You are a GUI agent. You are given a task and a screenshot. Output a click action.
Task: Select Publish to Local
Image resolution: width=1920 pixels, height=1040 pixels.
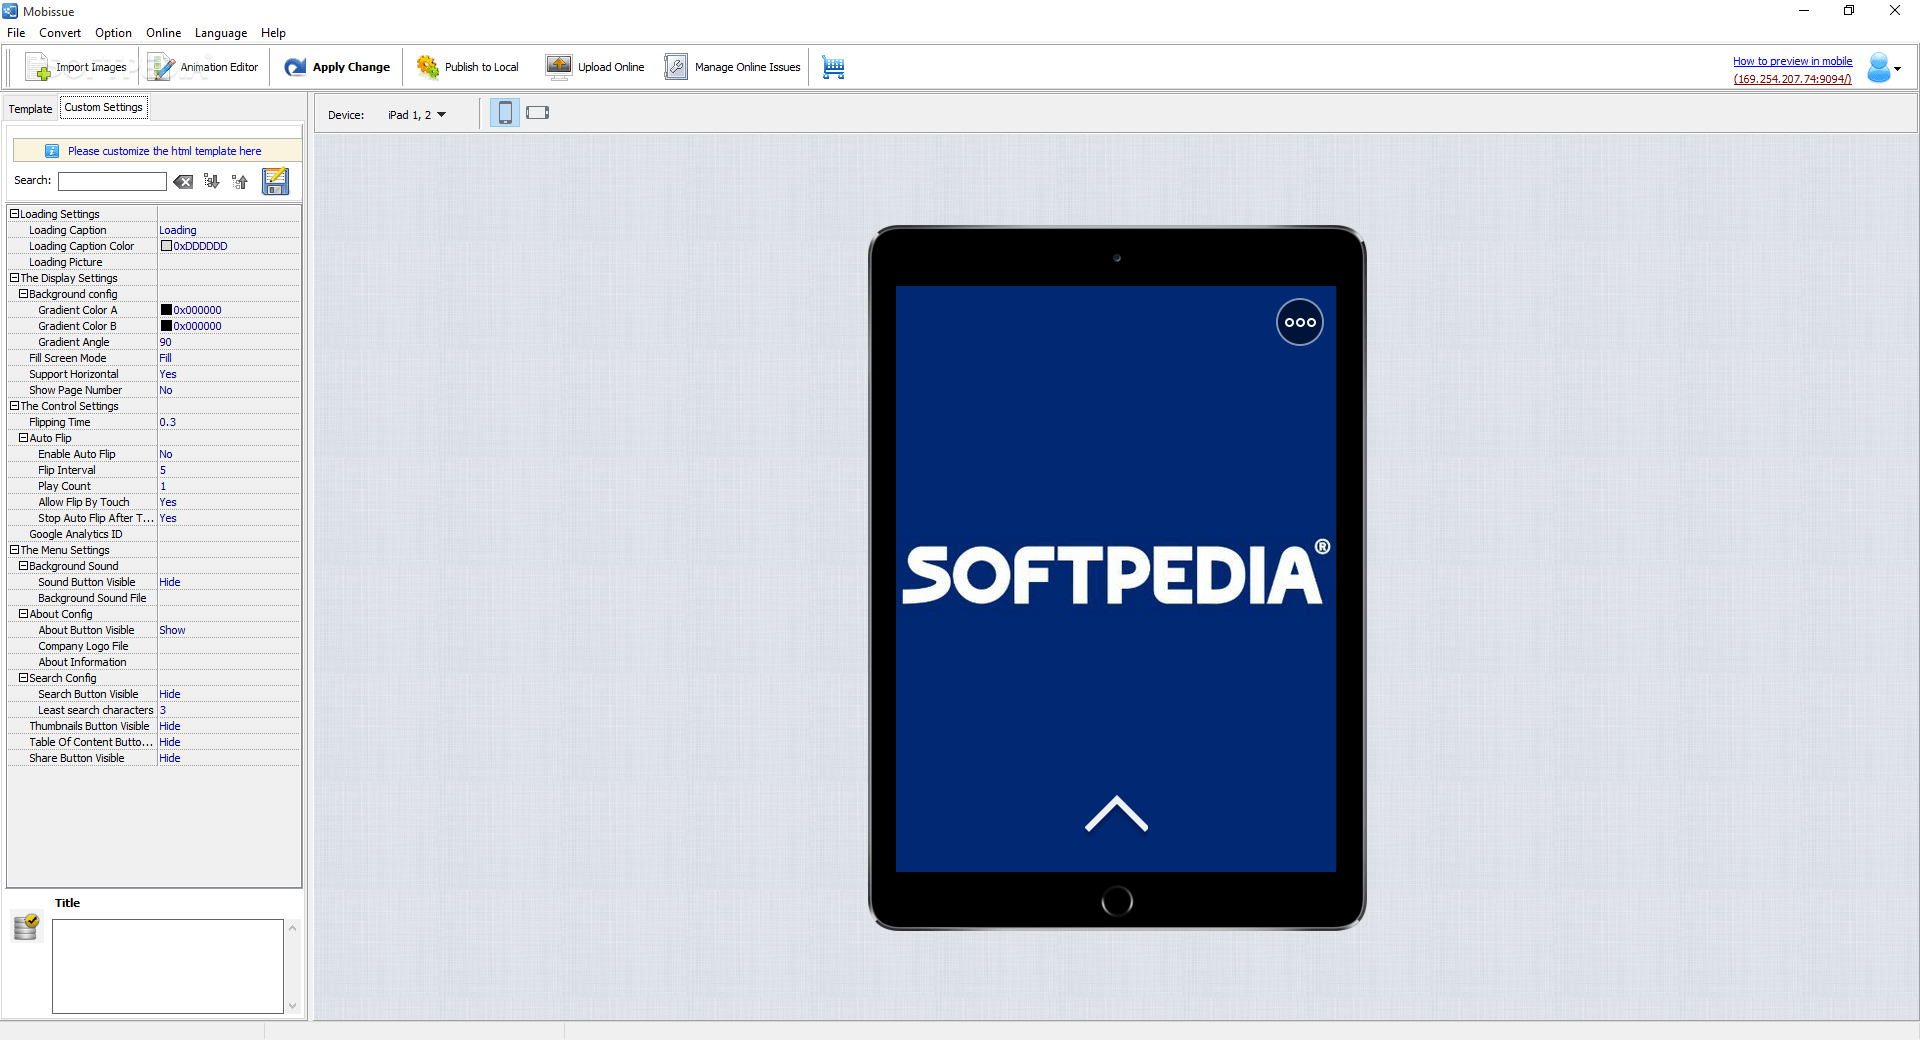coord(467,66)
